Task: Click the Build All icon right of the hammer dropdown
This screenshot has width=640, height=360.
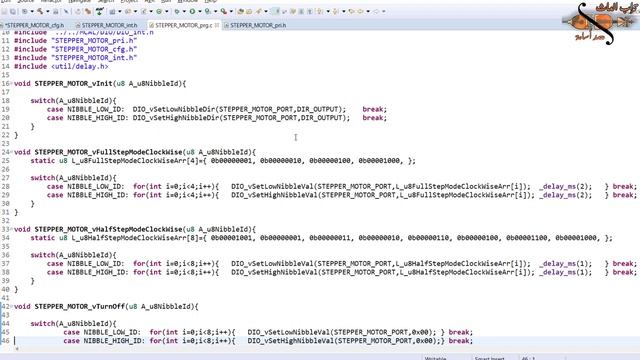Action: (x=56, y=11)
